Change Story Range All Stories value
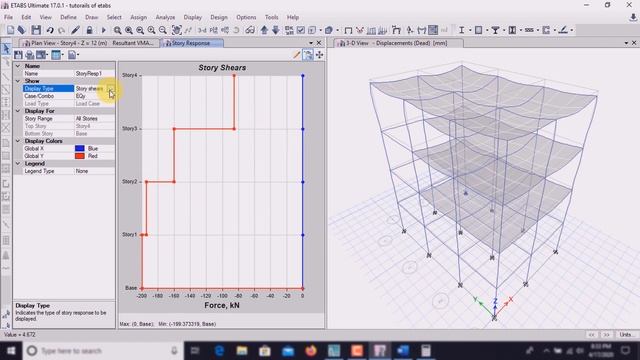640x360 pixels. (x=95, y=118)
